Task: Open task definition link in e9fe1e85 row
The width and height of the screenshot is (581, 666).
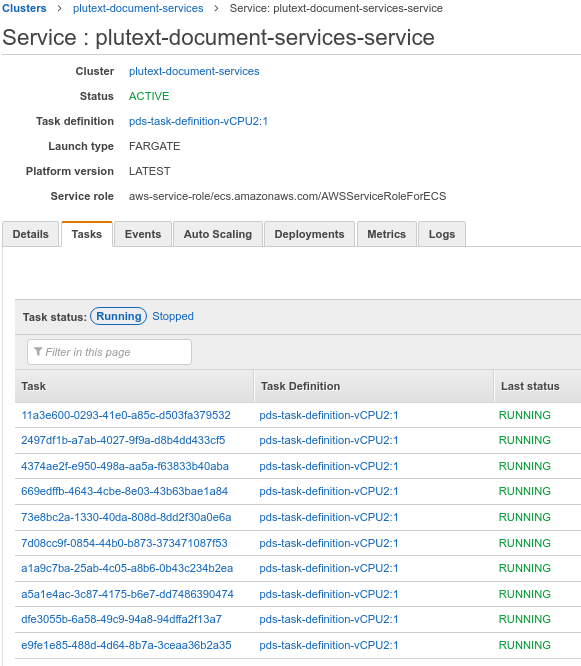Action: (x=329, y=645)
